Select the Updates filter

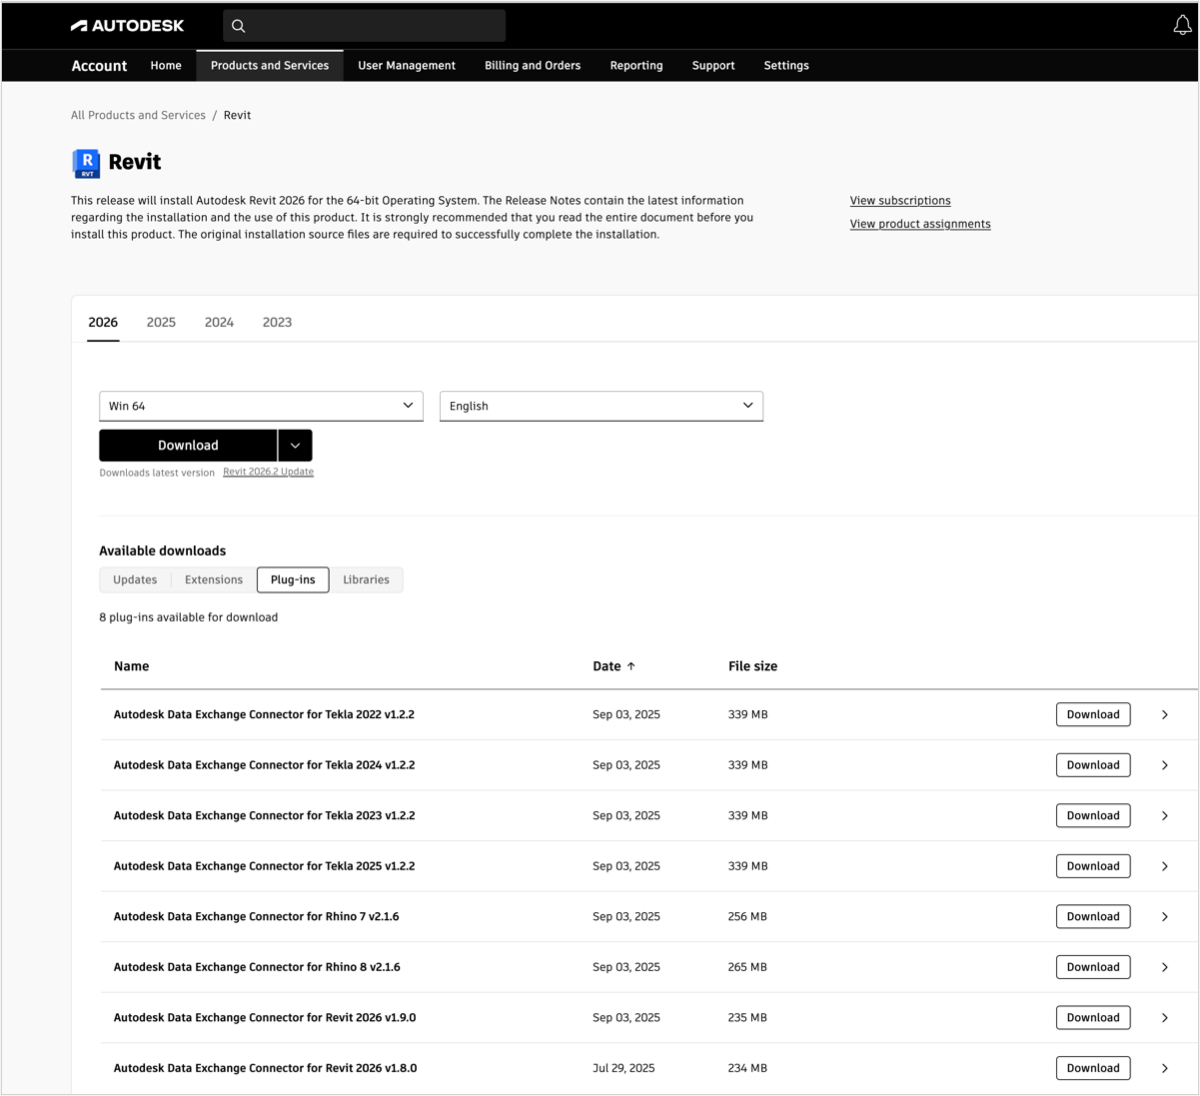tap(135, 580)
